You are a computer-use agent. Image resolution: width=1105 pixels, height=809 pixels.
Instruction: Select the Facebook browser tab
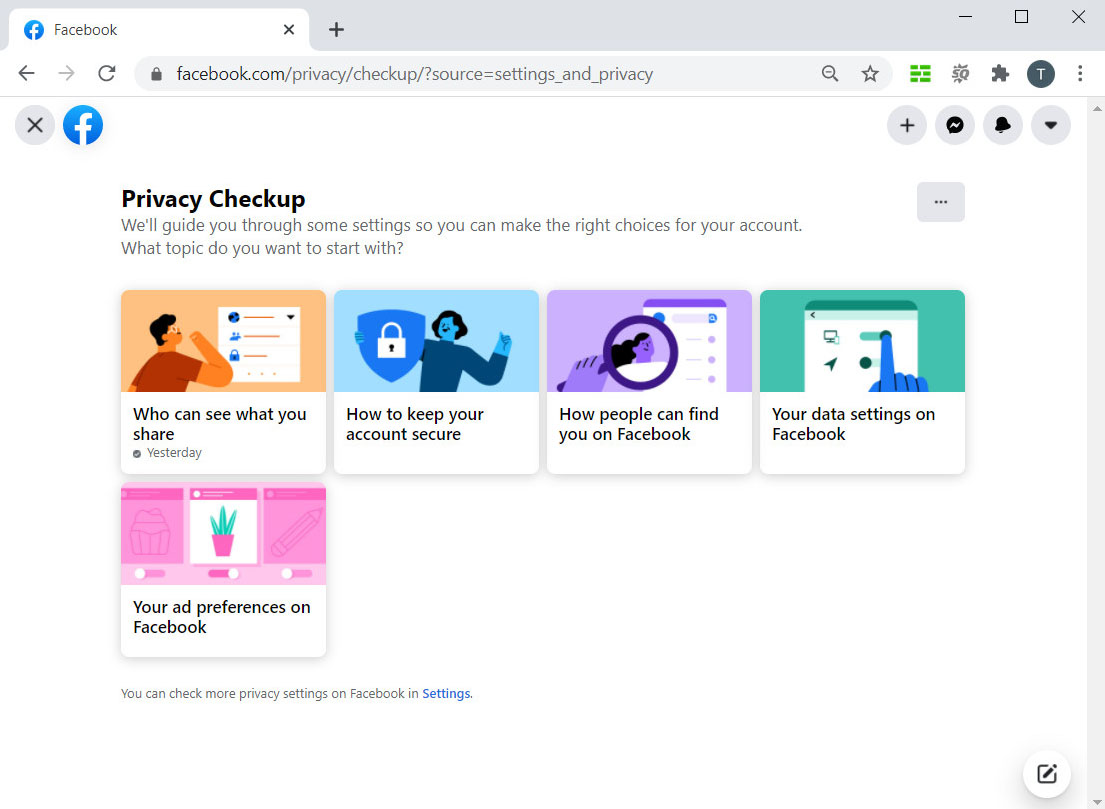pos(159,30)
